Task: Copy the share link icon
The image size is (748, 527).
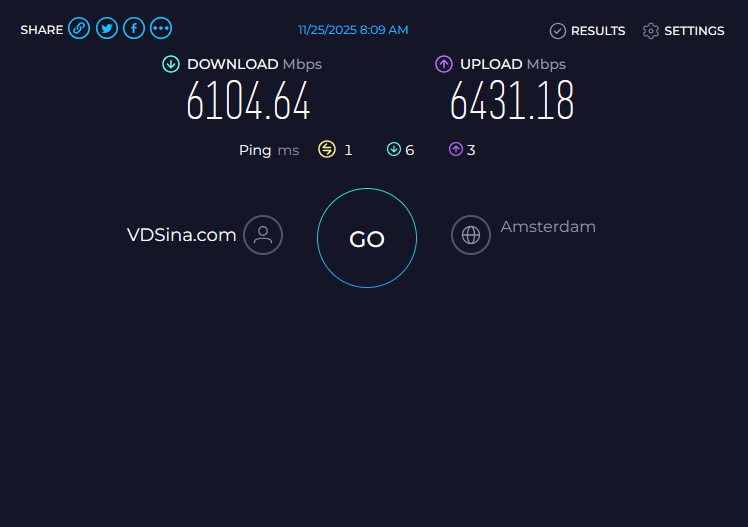Action: [79, 29]
